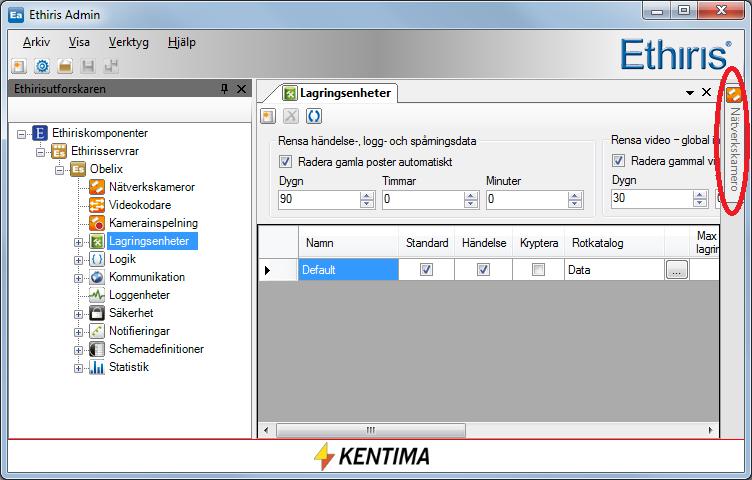Switch to the Lagringsenheter tab
The height and width of the screenshot is (480, 752).
click(337, 93)
